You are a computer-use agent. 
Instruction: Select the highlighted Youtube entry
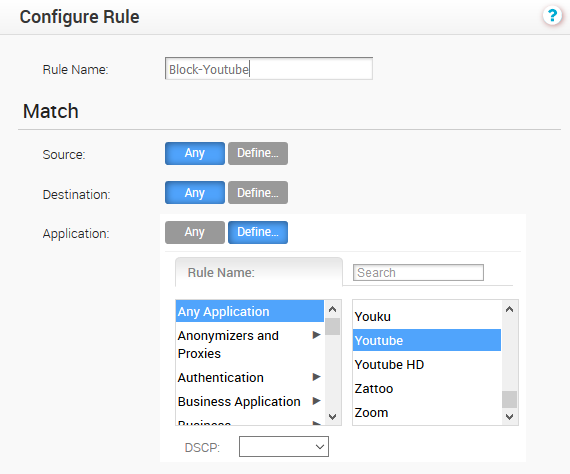tap(427, 341)
